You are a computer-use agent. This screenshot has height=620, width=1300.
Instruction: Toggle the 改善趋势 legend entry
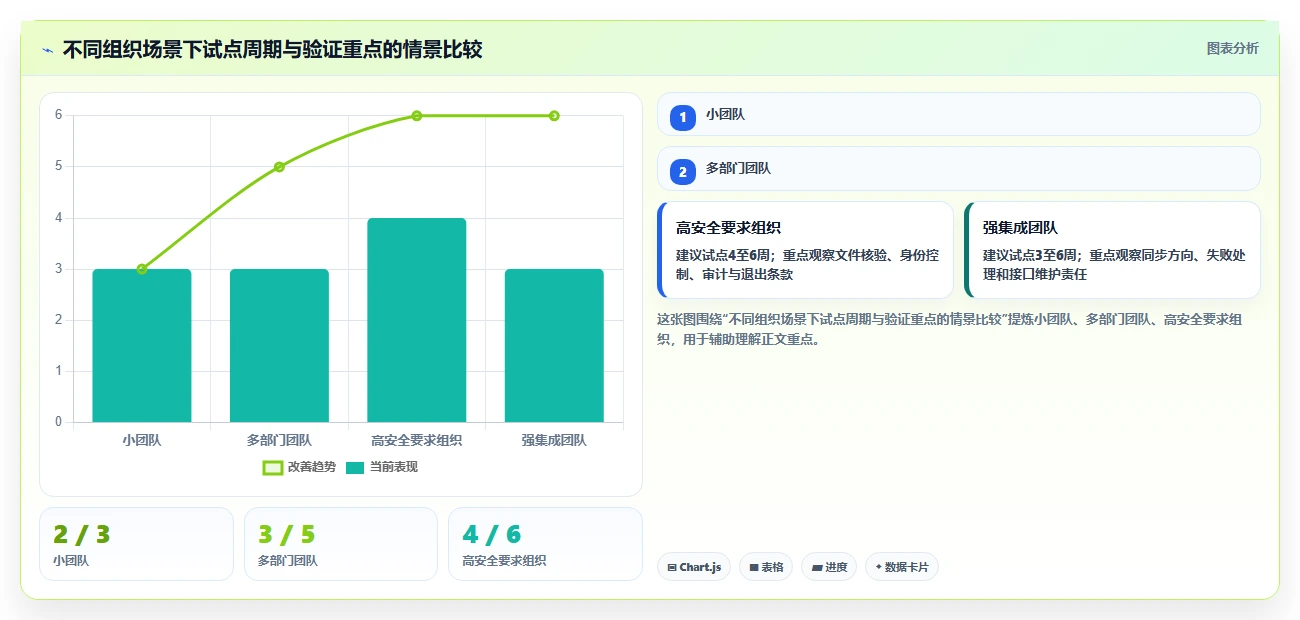299,467
